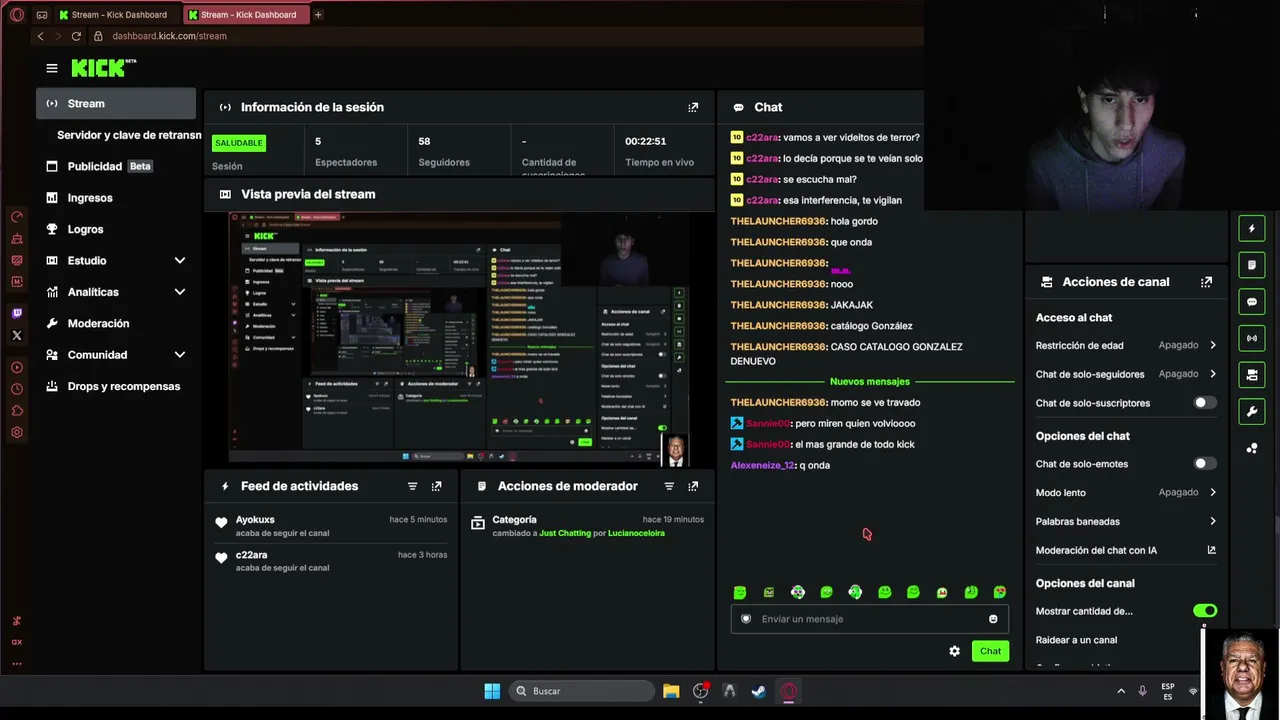The width and height of the screenshot is (1280, 720).
Task: Open Moderación in the sidebar
Action: (x=116, y=324)
